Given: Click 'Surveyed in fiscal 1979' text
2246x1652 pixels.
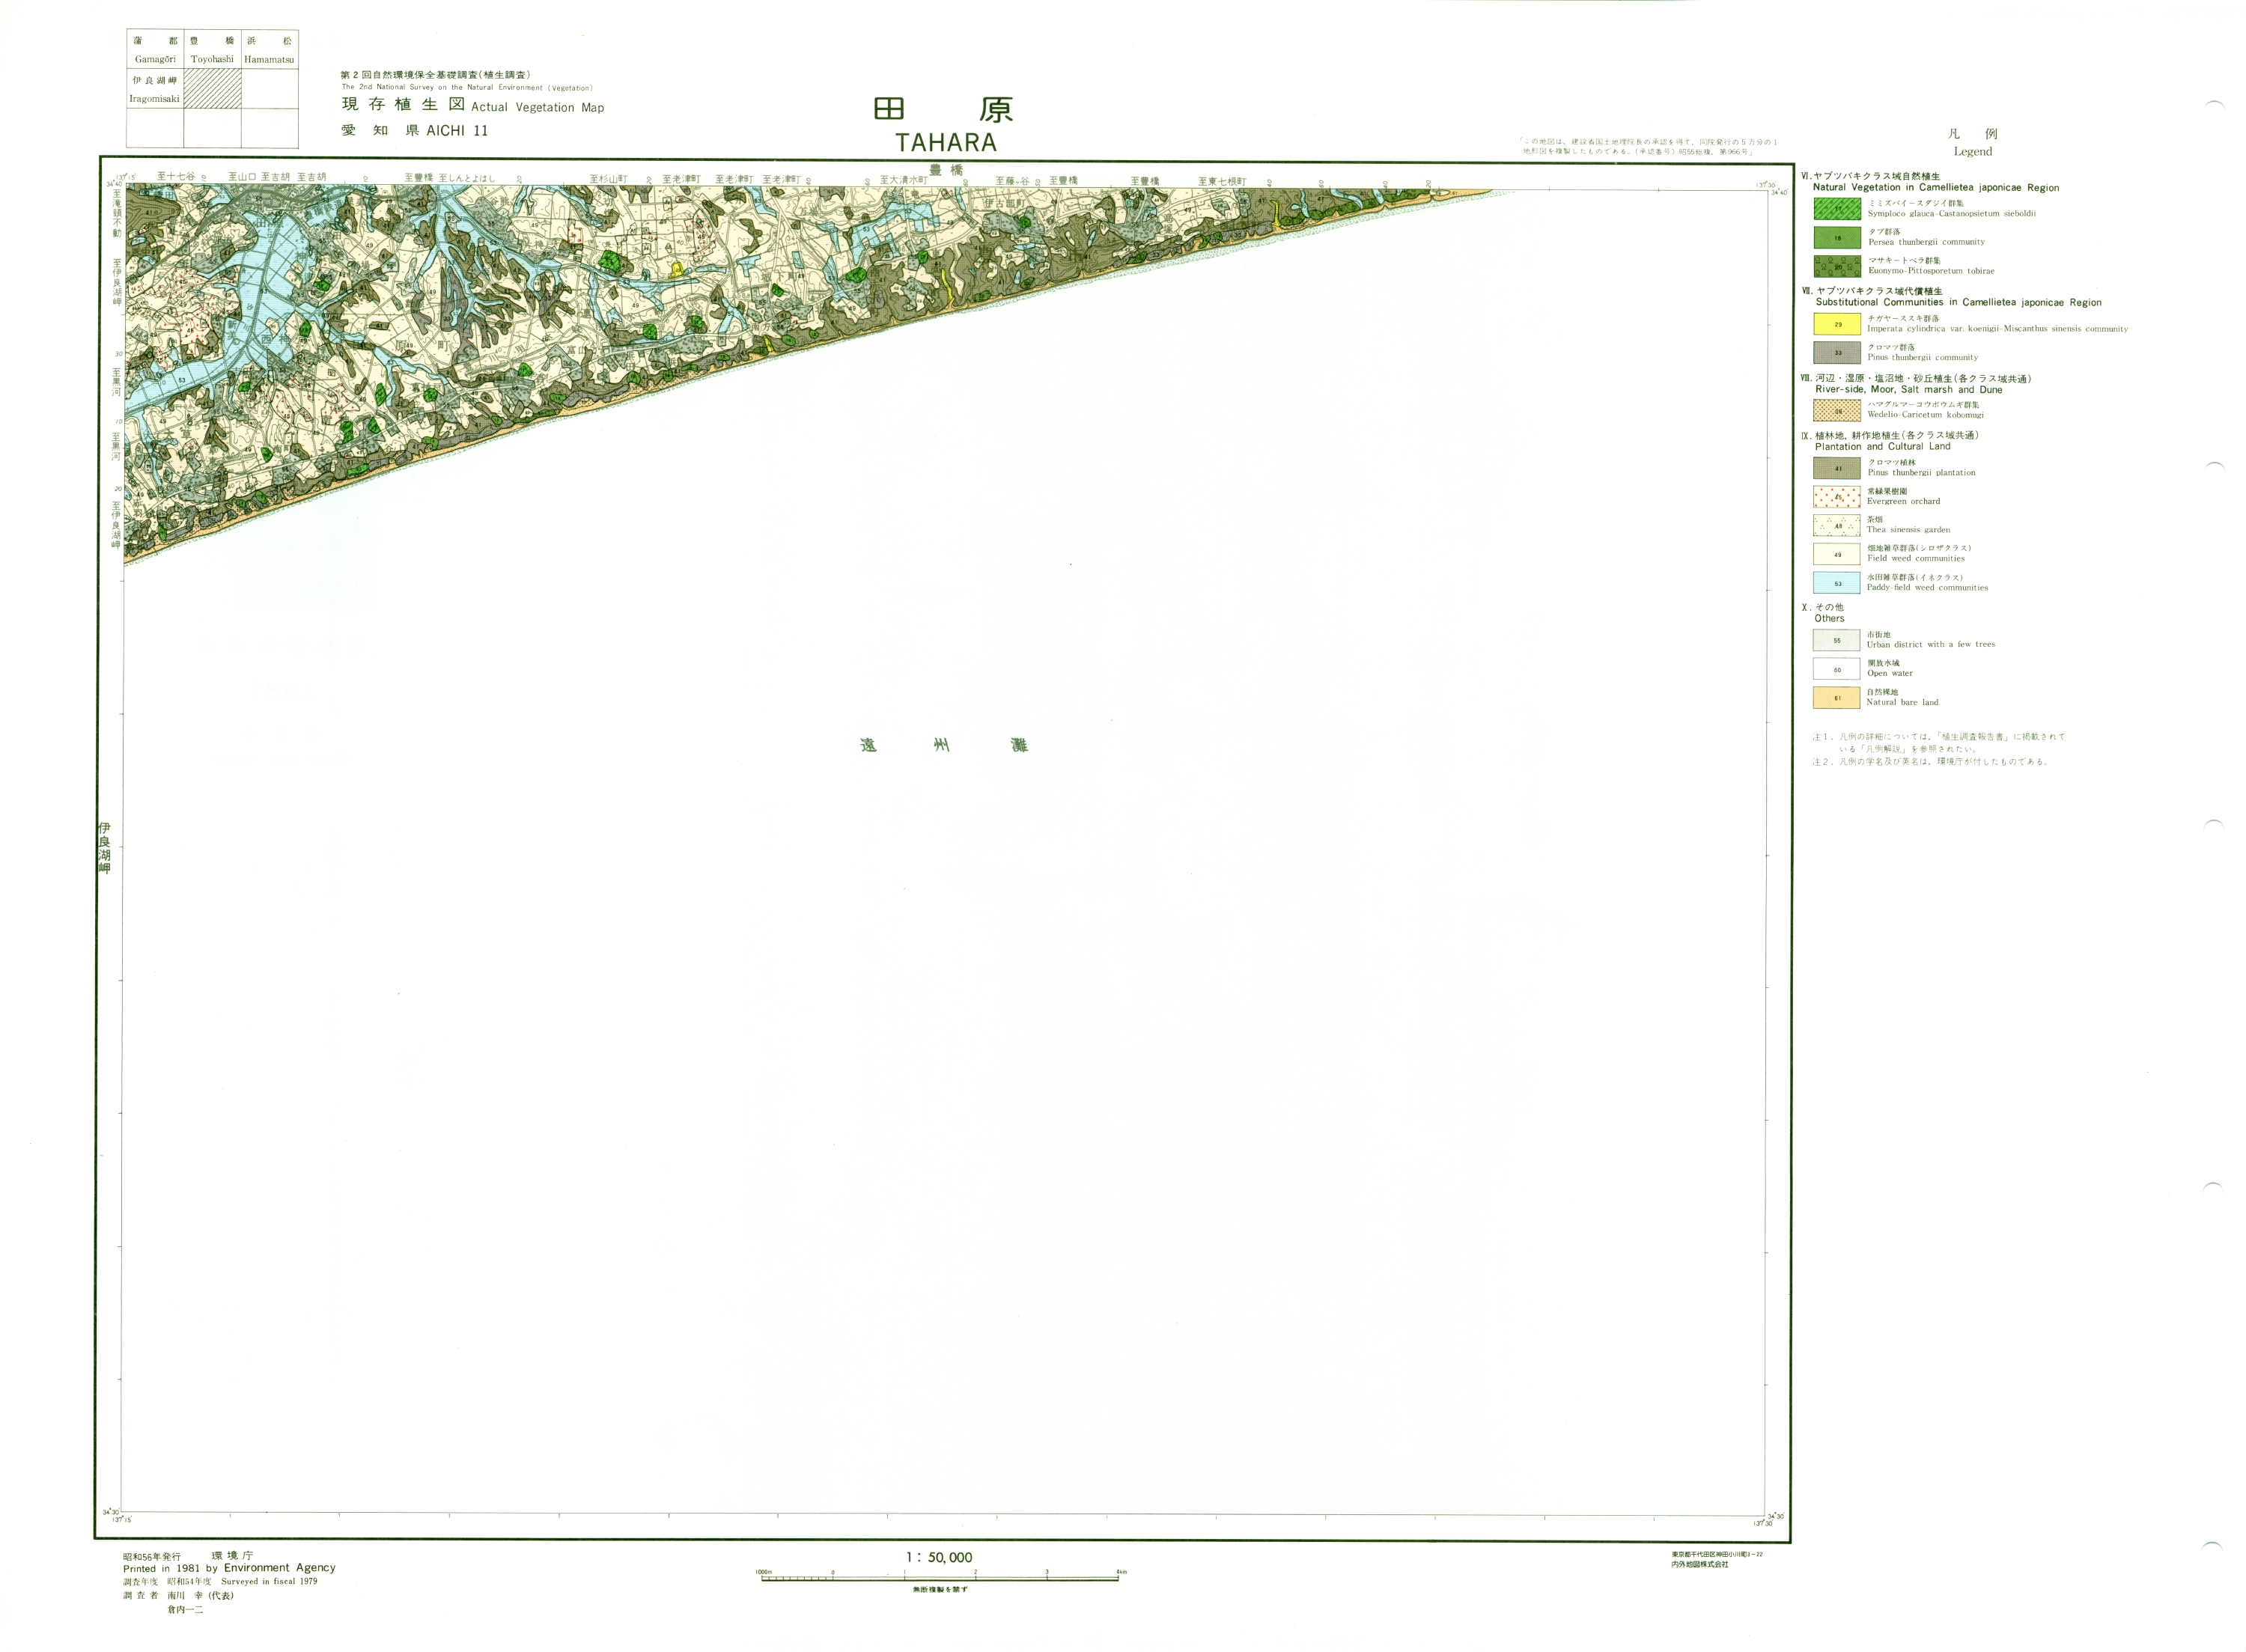Looking at the screenshot, I should click(x=269, y=1581).
